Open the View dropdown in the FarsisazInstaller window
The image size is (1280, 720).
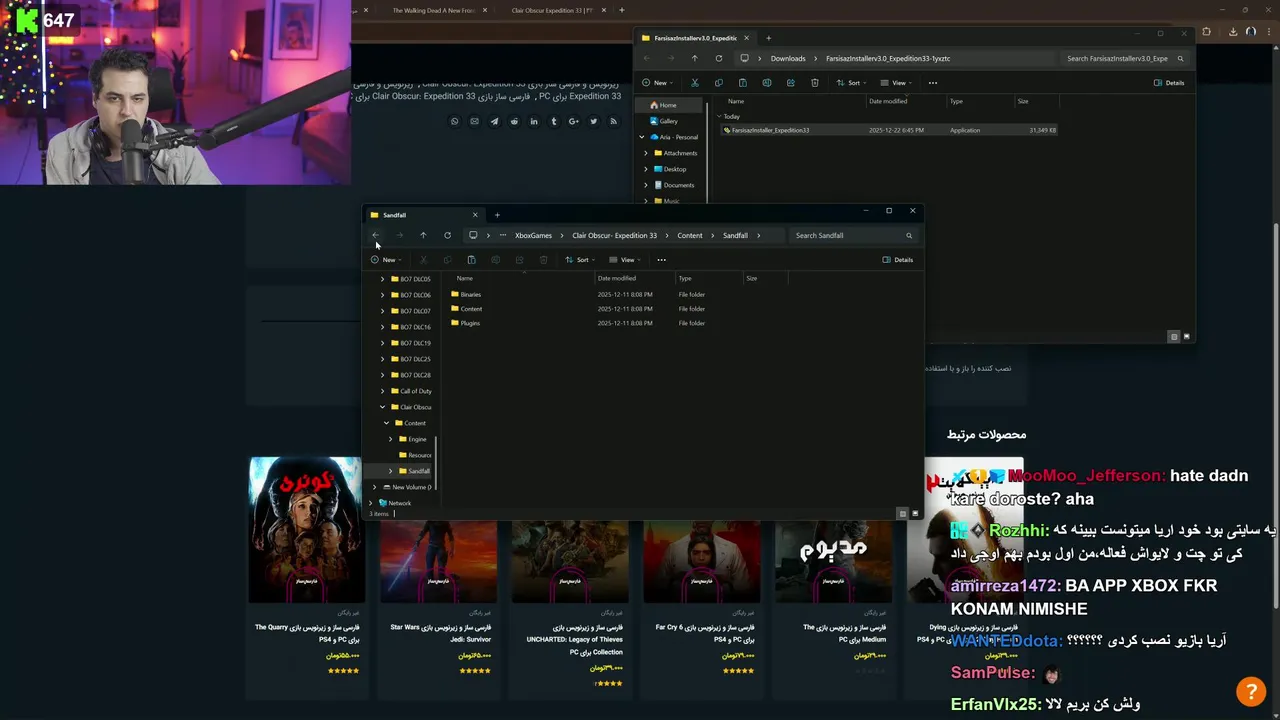[x=895, y=83]
